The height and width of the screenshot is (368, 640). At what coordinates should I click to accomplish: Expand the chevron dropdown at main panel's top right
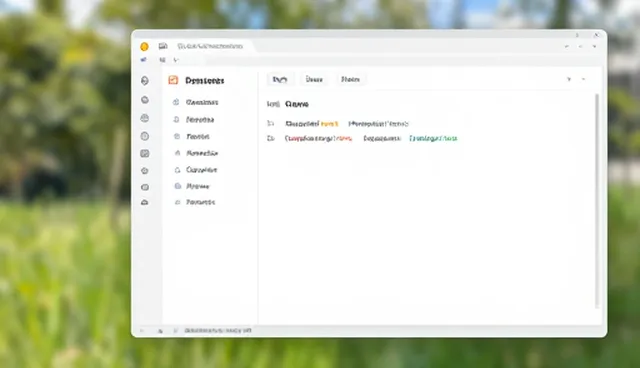click(569, 79)
